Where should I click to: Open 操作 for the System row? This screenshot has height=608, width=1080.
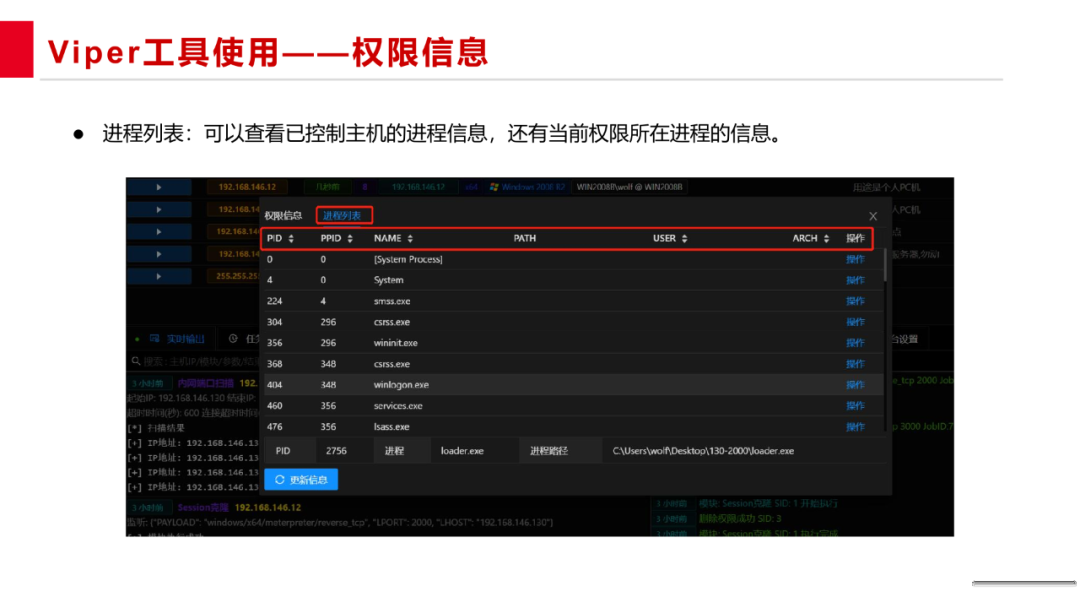click(x=855, y=280)
